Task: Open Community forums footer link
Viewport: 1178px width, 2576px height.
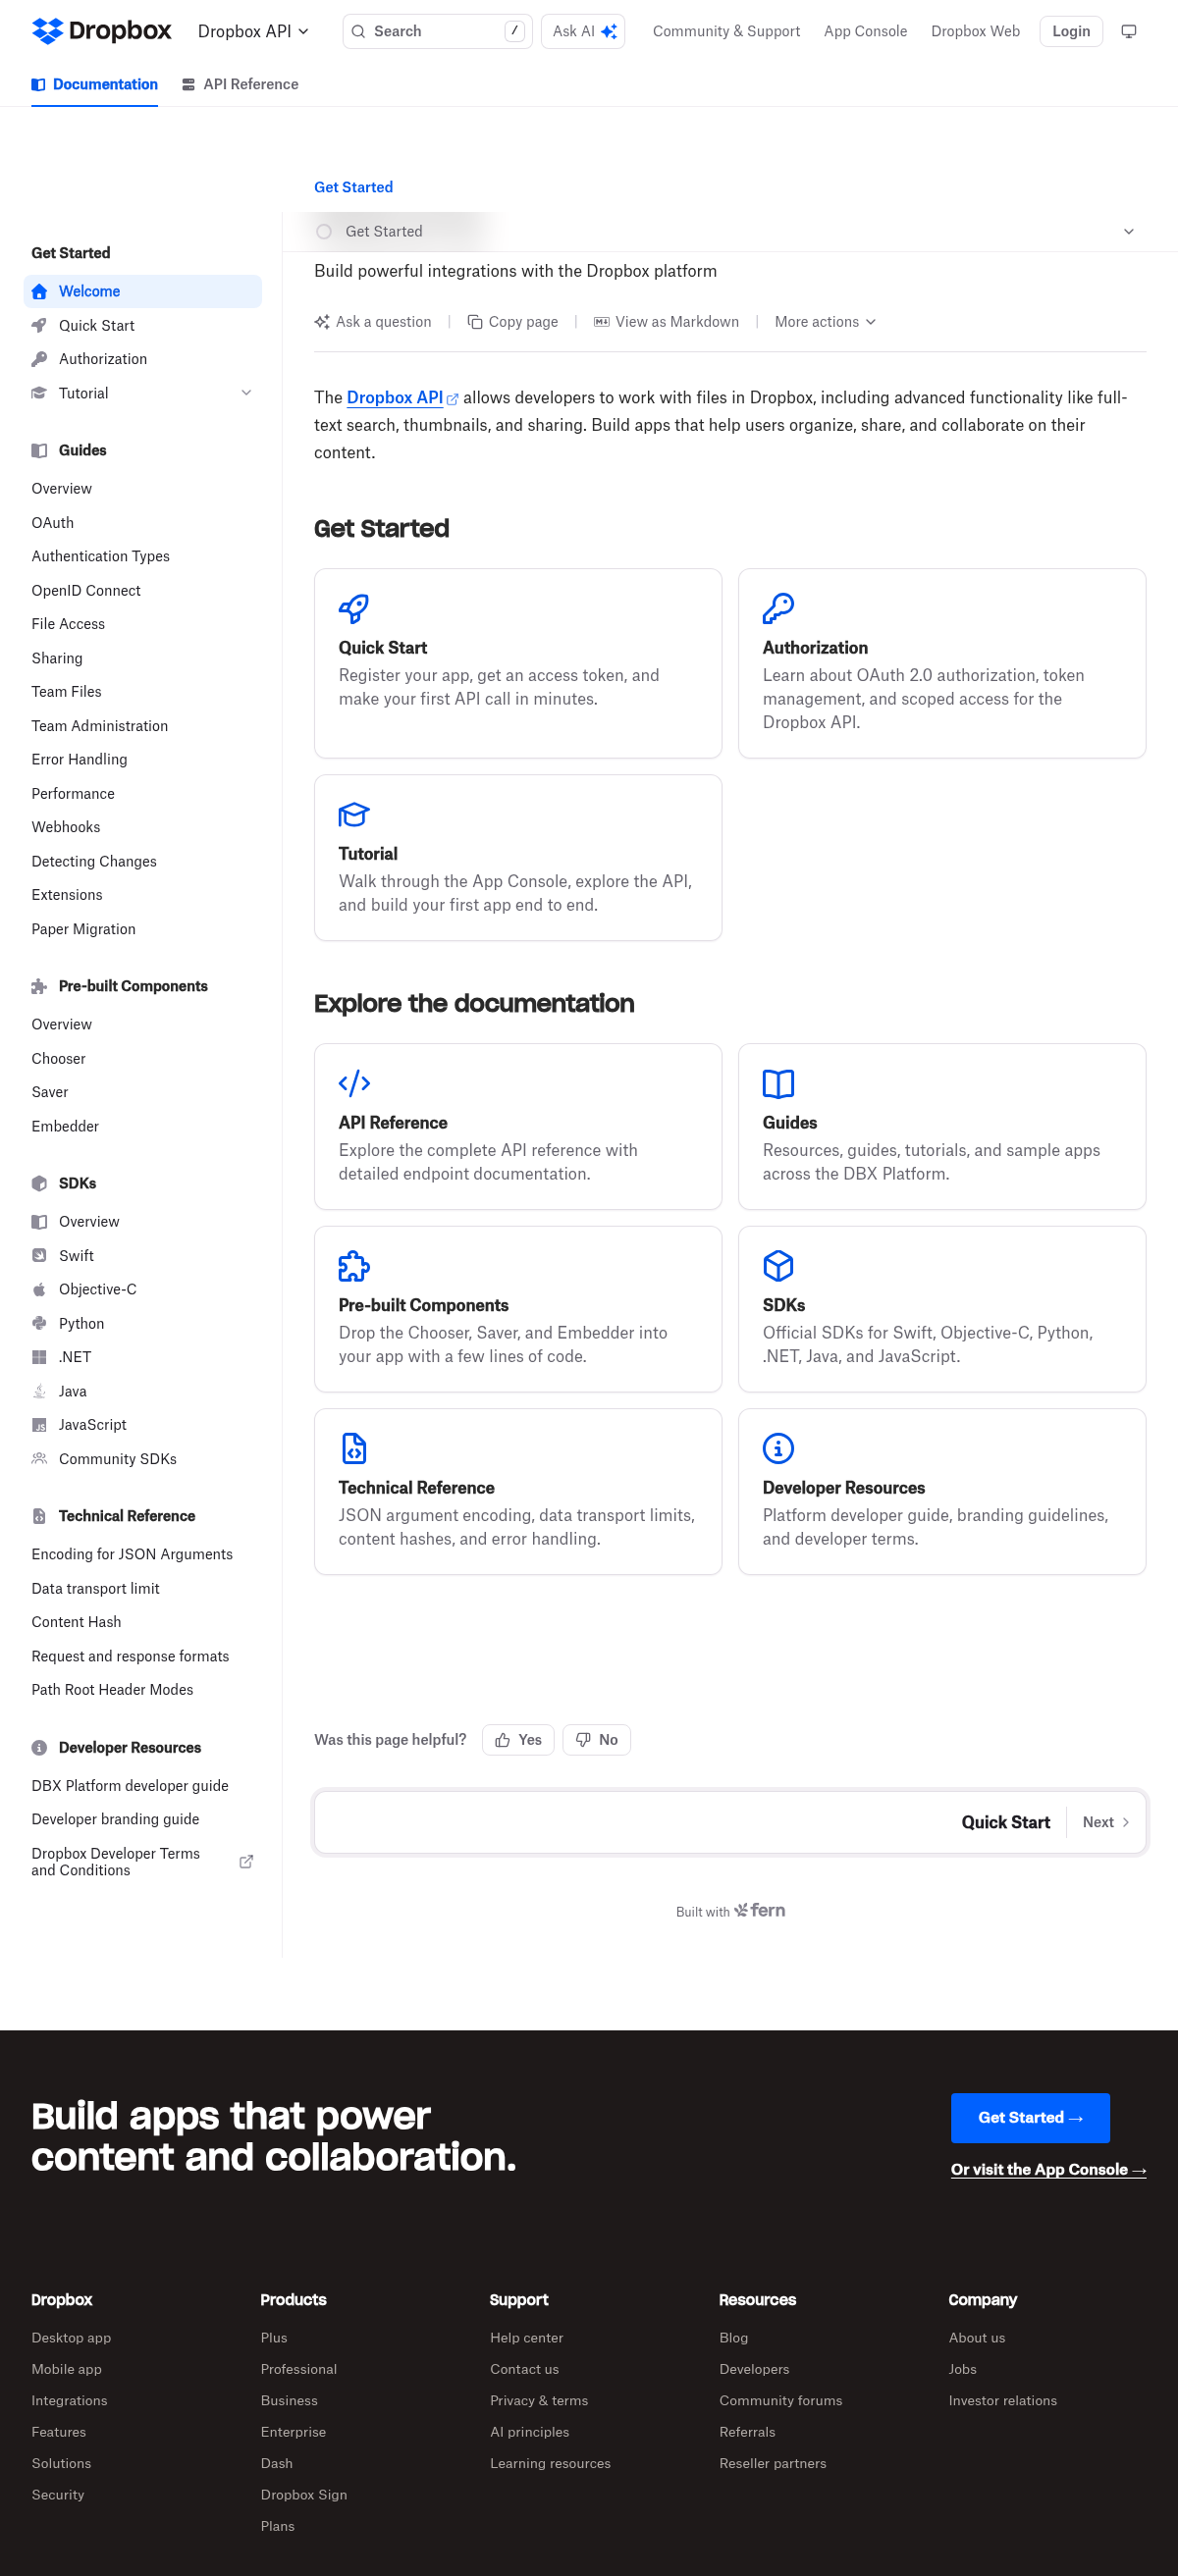Action: (781, 2401)
